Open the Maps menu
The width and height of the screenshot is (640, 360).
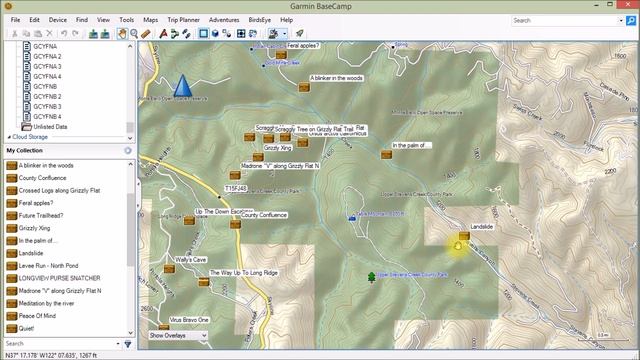pyautogui.click(x=151, y=20)
